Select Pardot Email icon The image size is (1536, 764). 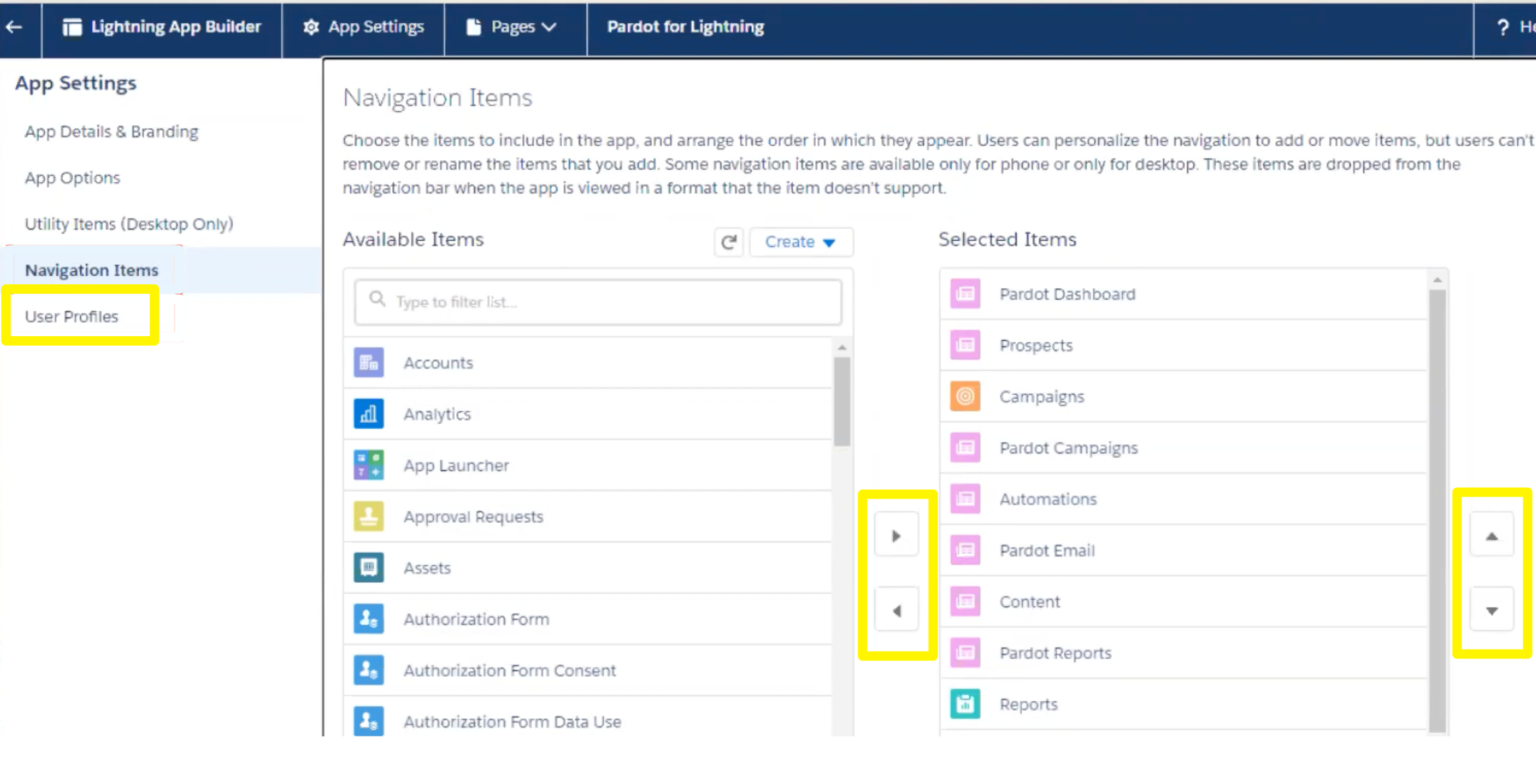(x=965, y=551)
